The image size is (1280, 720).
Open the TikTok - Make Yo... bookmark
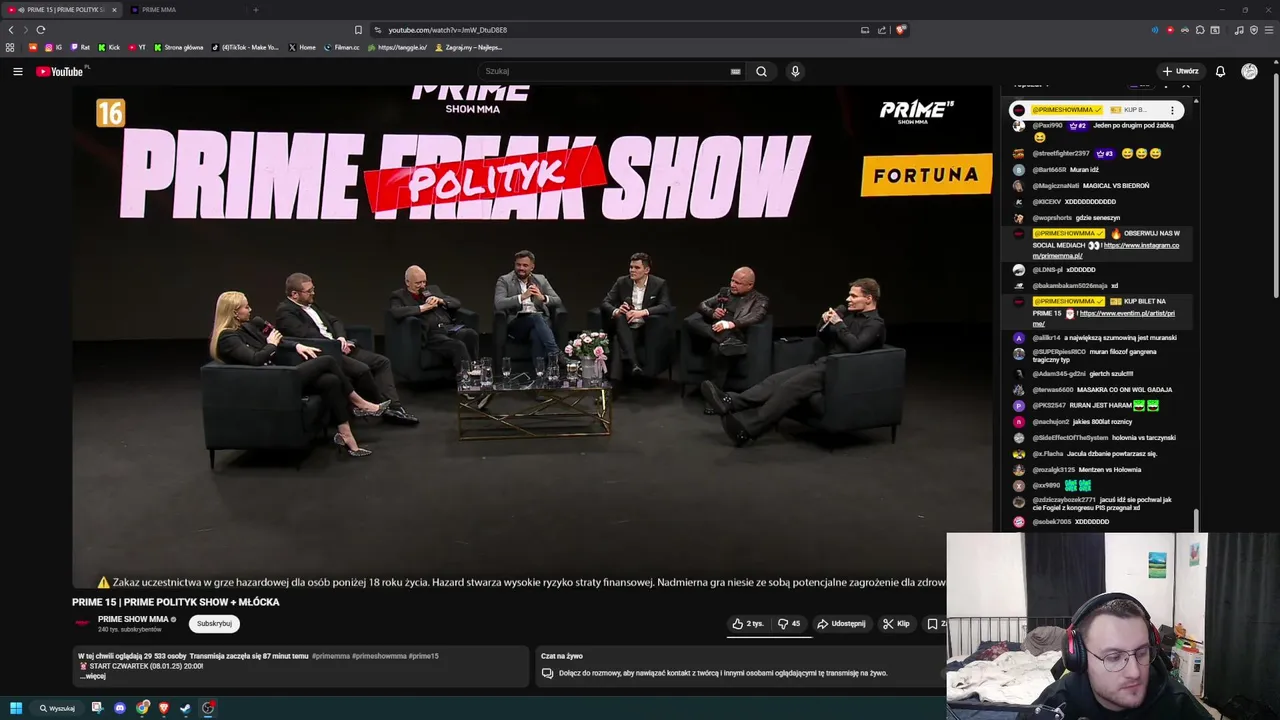pos(246,47)
